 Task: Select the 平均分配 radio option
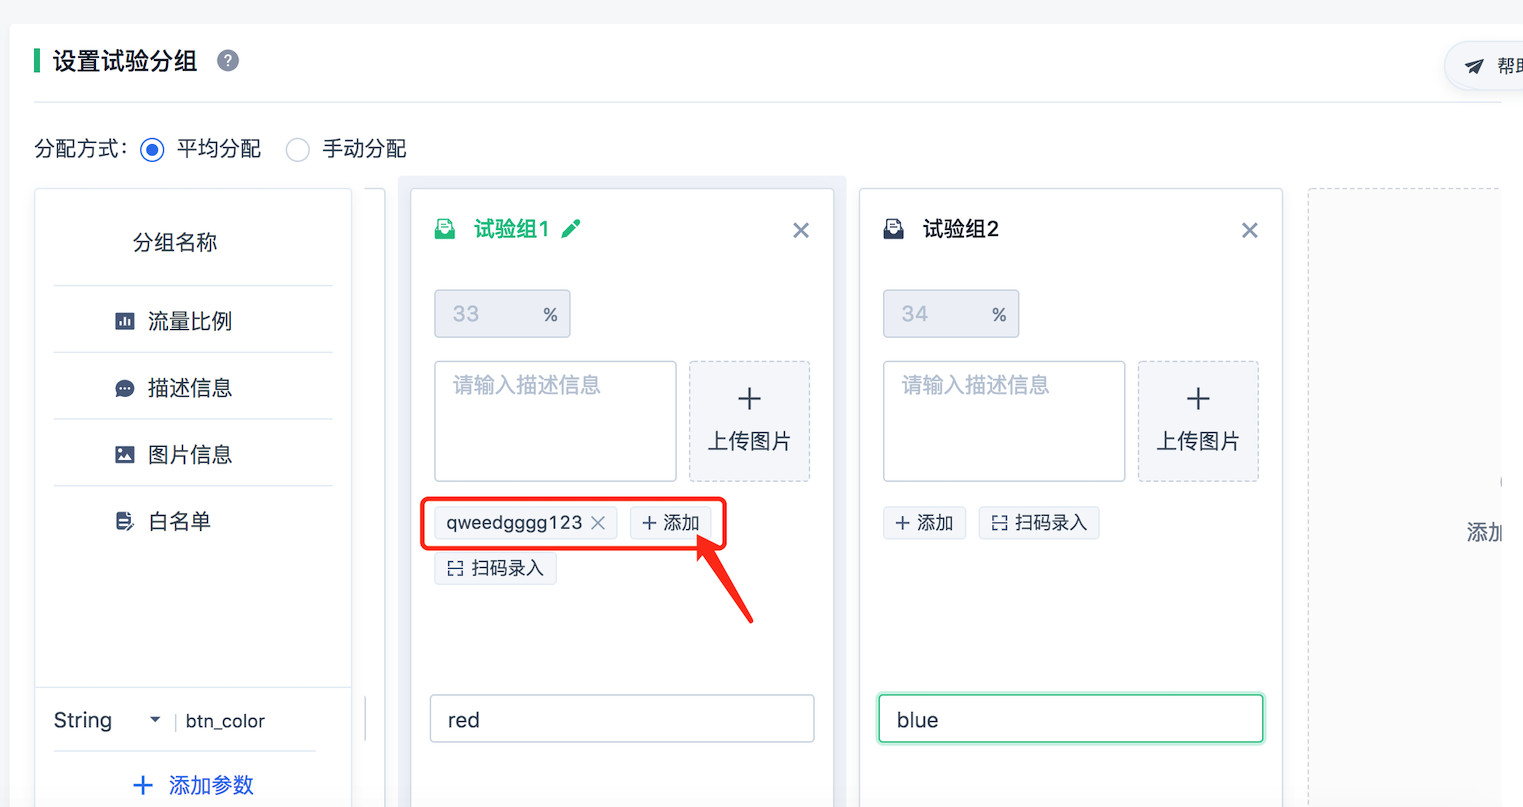click(x=153, y=150)
